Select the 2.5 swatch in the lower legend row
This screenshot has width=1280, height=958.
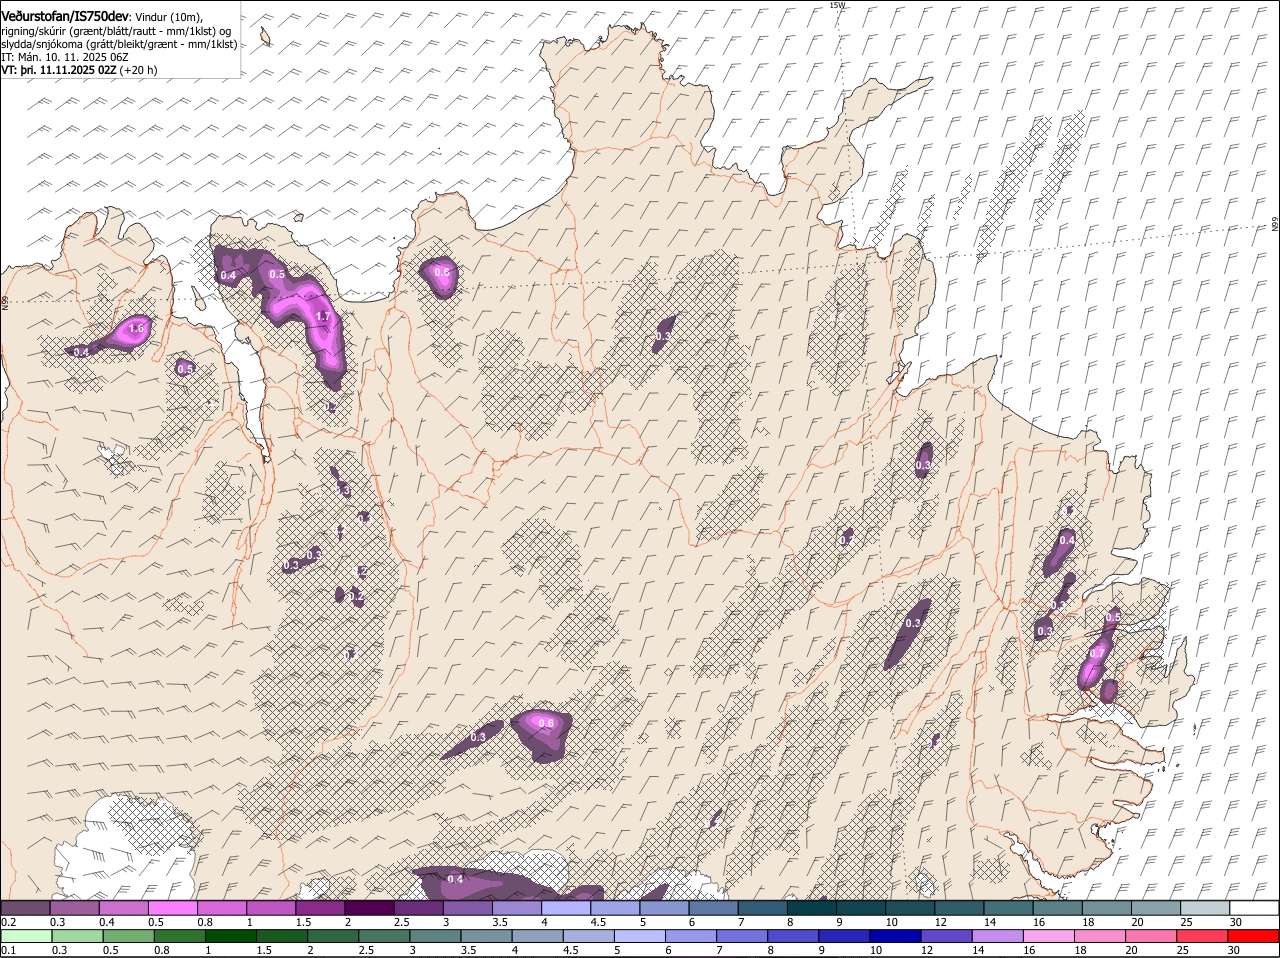point(385,936)
